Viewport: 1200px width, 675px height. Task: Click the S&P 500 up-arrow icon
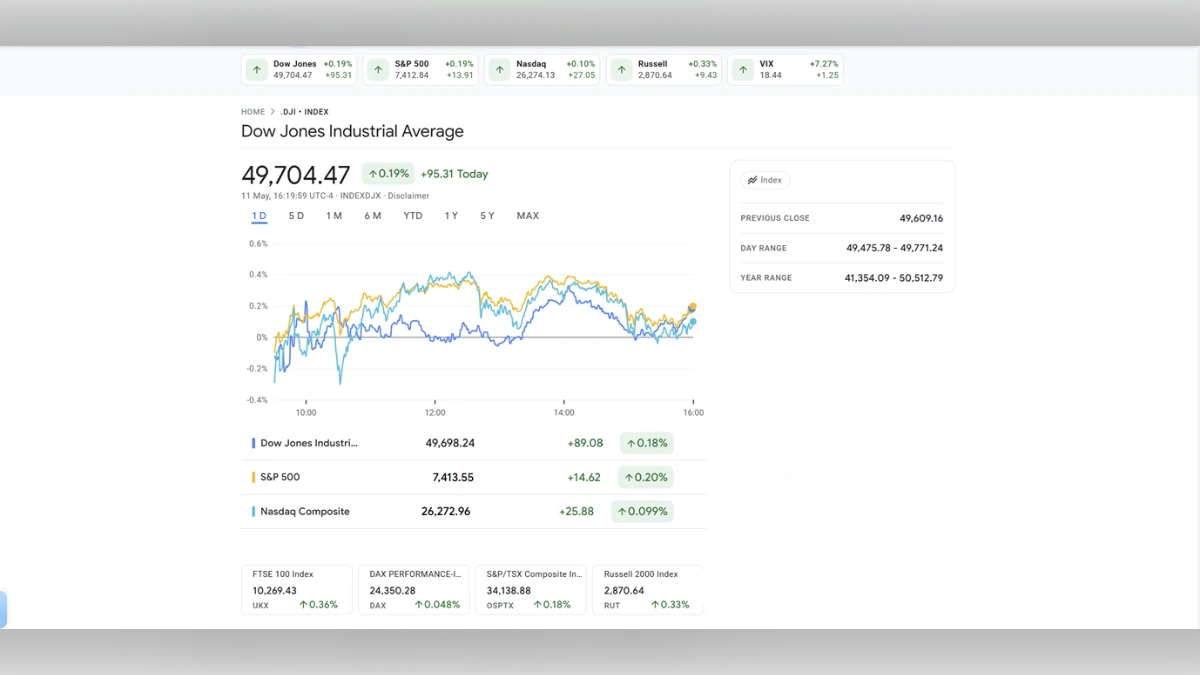click(378, 70)
